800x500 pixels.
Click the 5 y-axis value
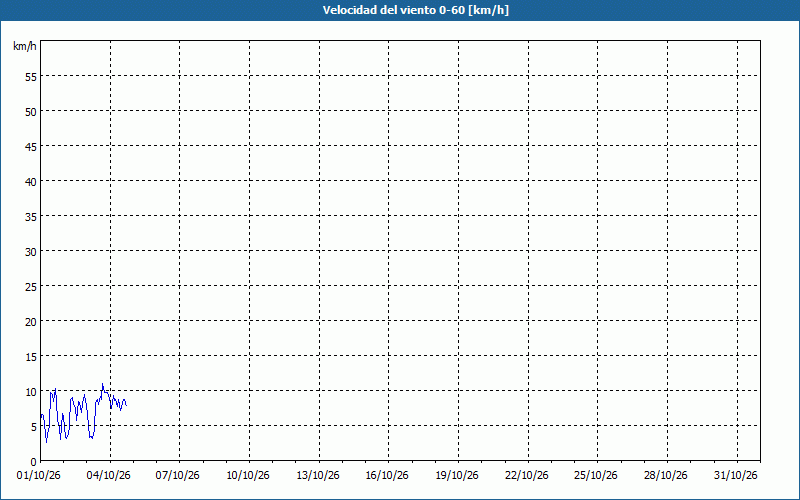tap(34, 427)
